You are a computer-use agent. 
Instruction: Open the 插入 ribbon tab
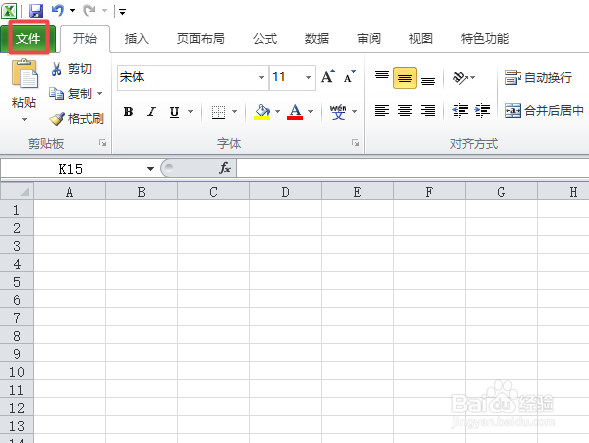(x=137, y=39)
